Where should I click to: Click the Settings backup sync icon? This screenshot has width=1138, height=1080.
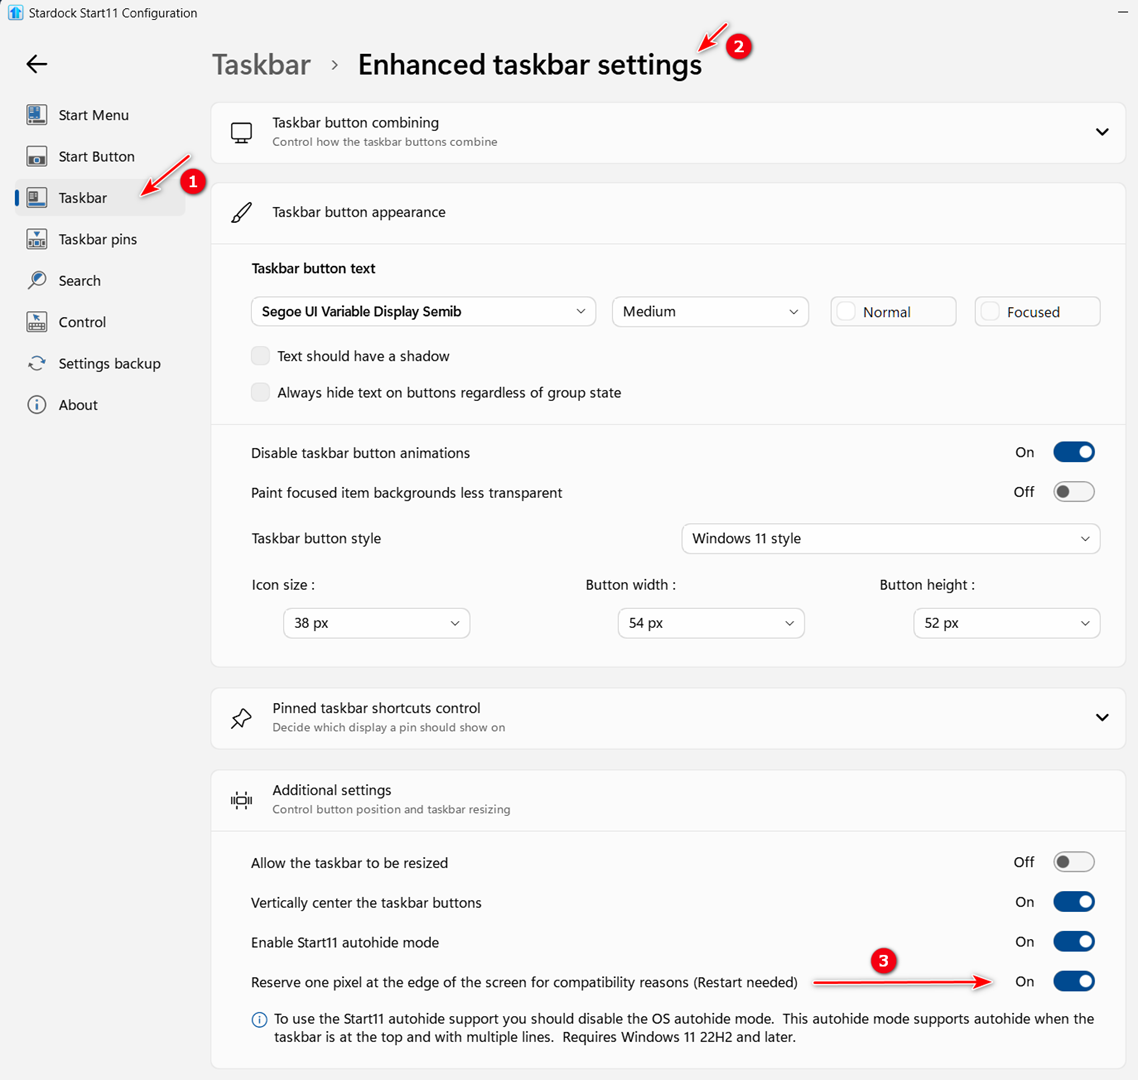pyautogui.click(x=37, y=363)
